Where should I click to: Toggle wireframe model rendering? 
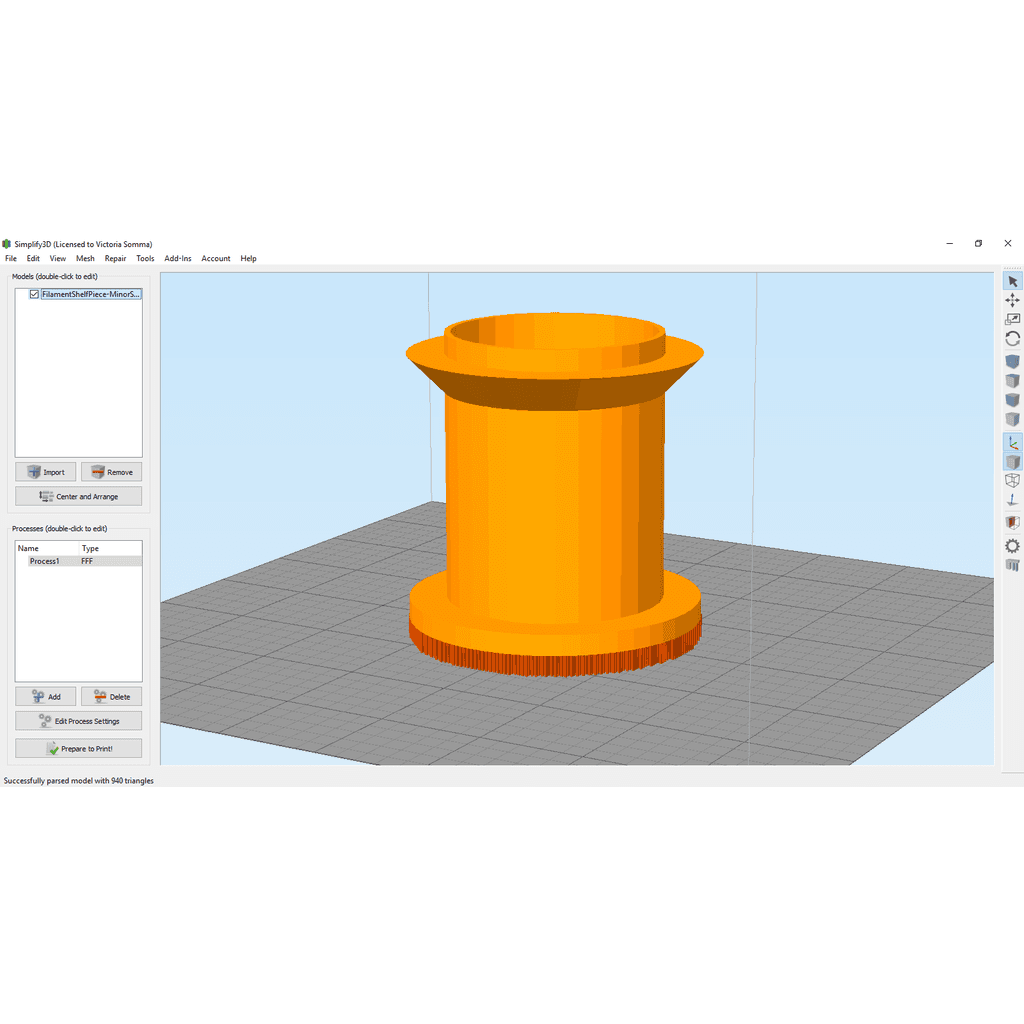click(1012, 481)
